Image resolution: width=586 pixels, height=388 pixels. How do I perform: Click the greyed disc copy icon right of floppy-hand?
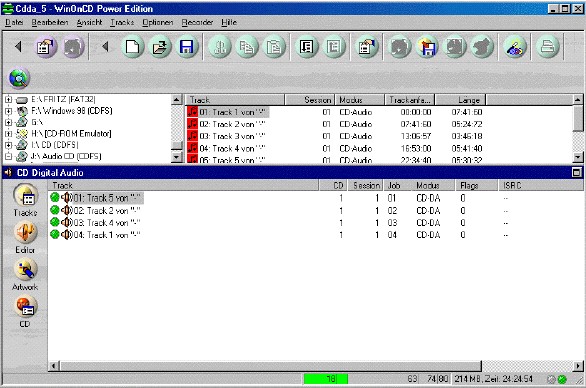[x=454, y=47]
